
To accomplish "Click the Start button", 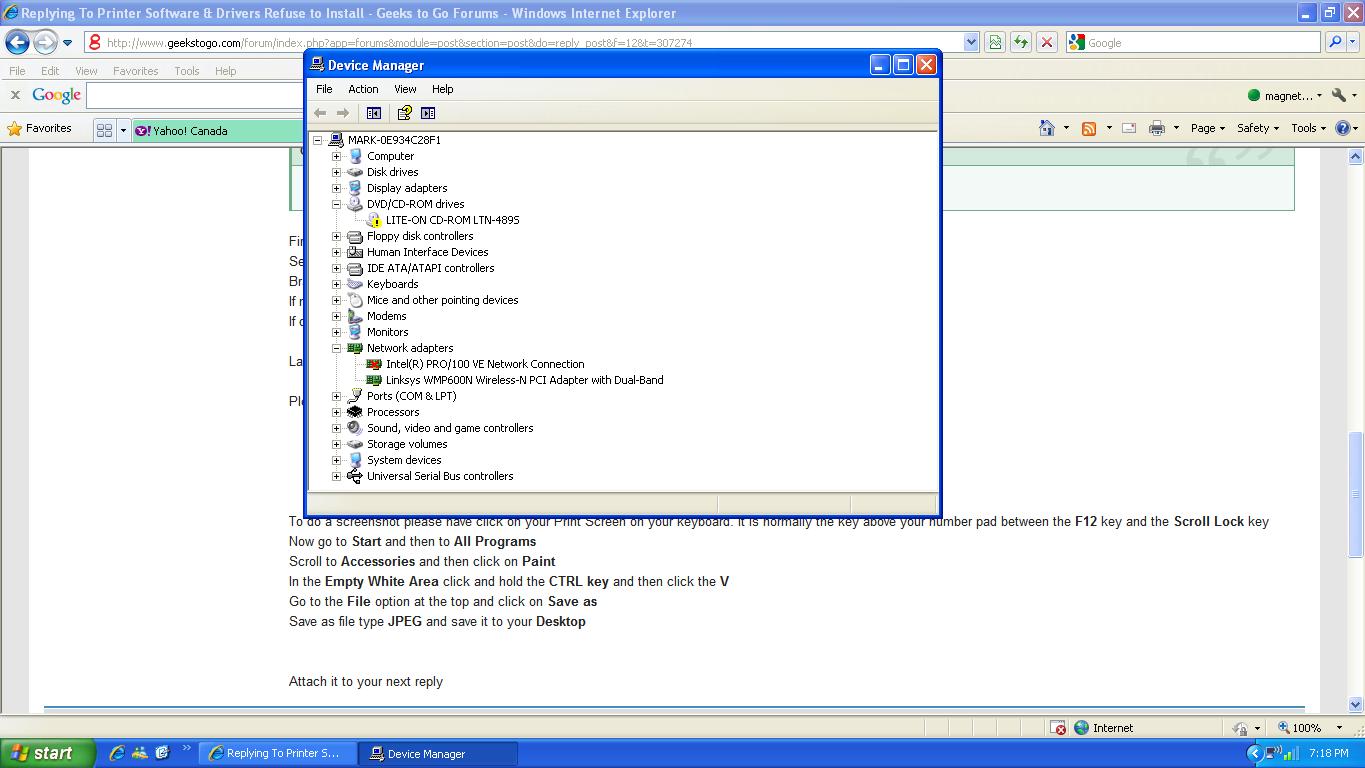I will pos(47,753).
